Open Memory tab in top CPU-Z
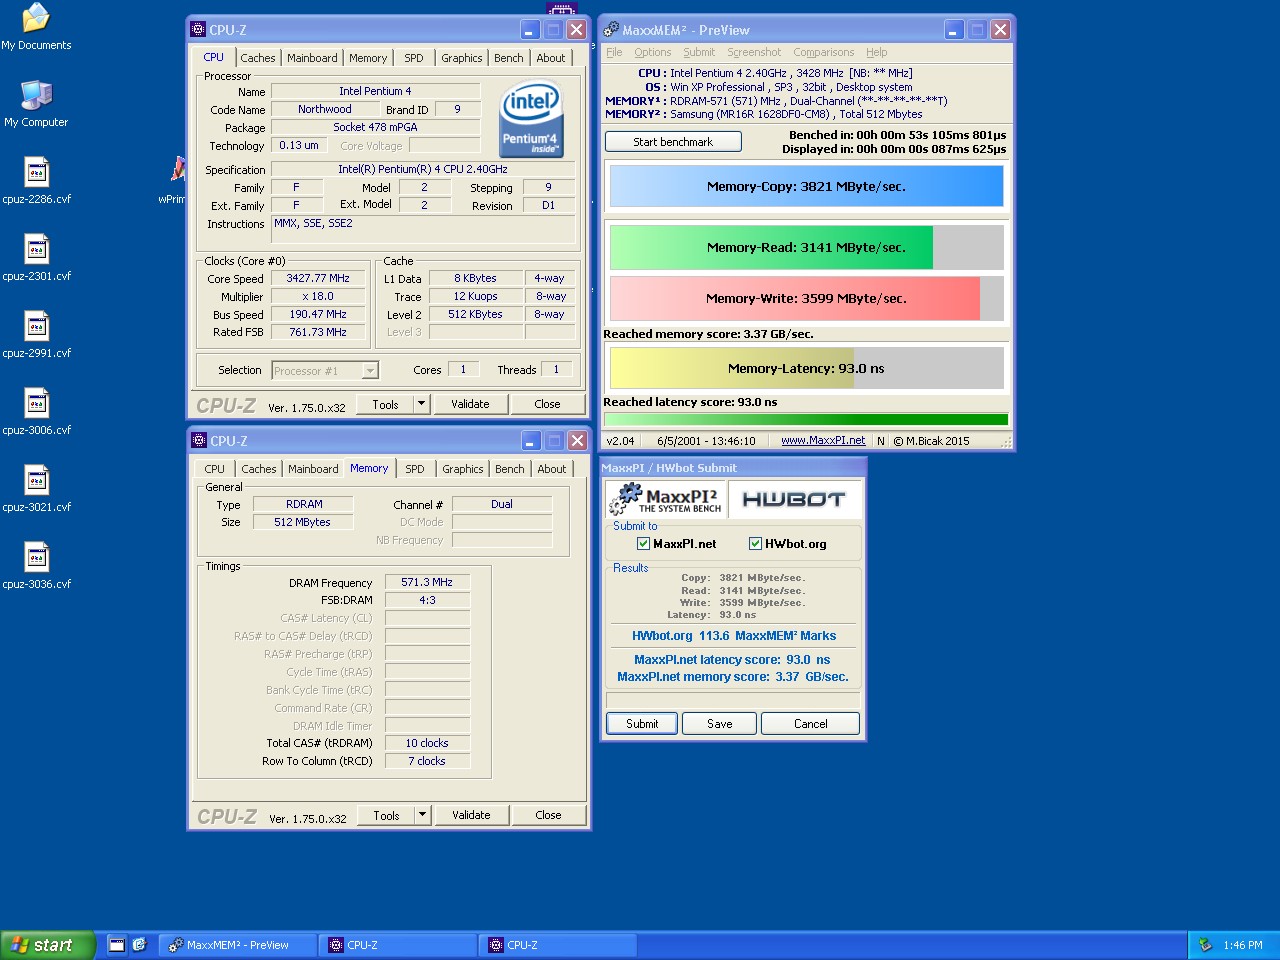This screenshot has width=1280, height=960. coord(368,58)
